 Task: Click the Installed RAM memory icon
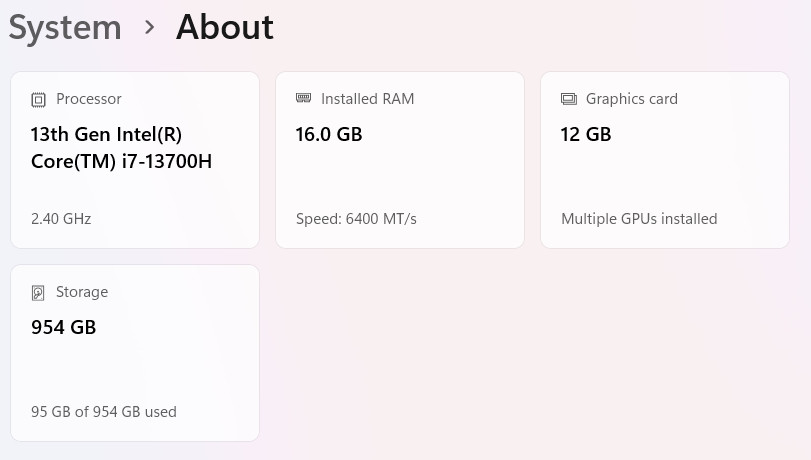(x=304, y=98)
